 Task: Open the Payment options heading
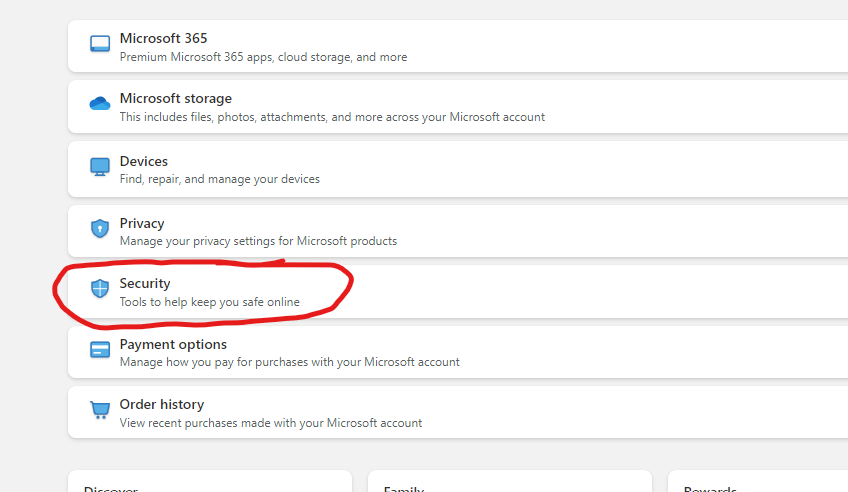tap(173, 344)
